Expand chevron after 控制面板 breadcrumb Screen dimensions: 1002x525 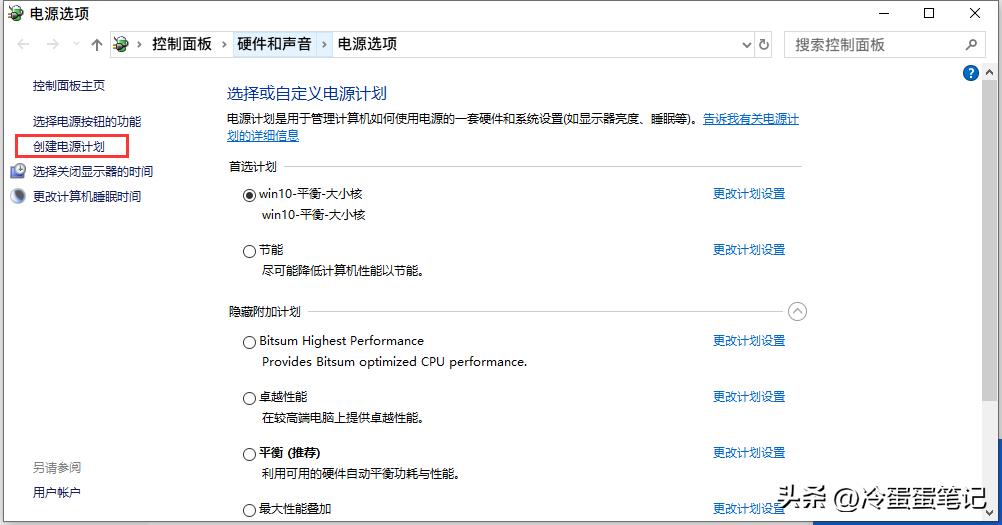pyautogui.click(x=224, y=45)
